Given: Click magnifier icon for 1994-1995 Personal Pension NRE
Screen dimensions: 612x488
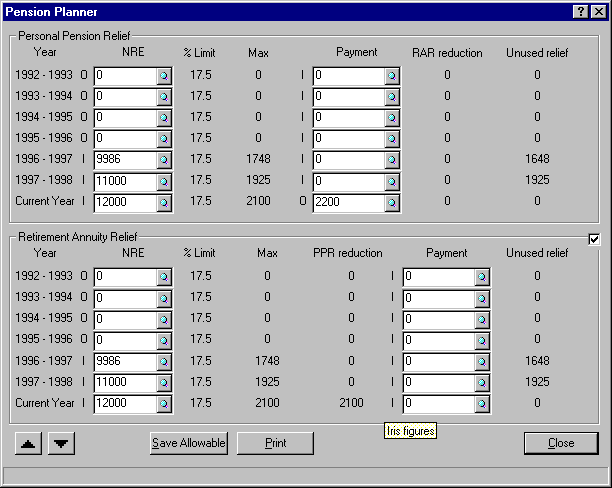Looking at the screenshot, I should 164,118.
